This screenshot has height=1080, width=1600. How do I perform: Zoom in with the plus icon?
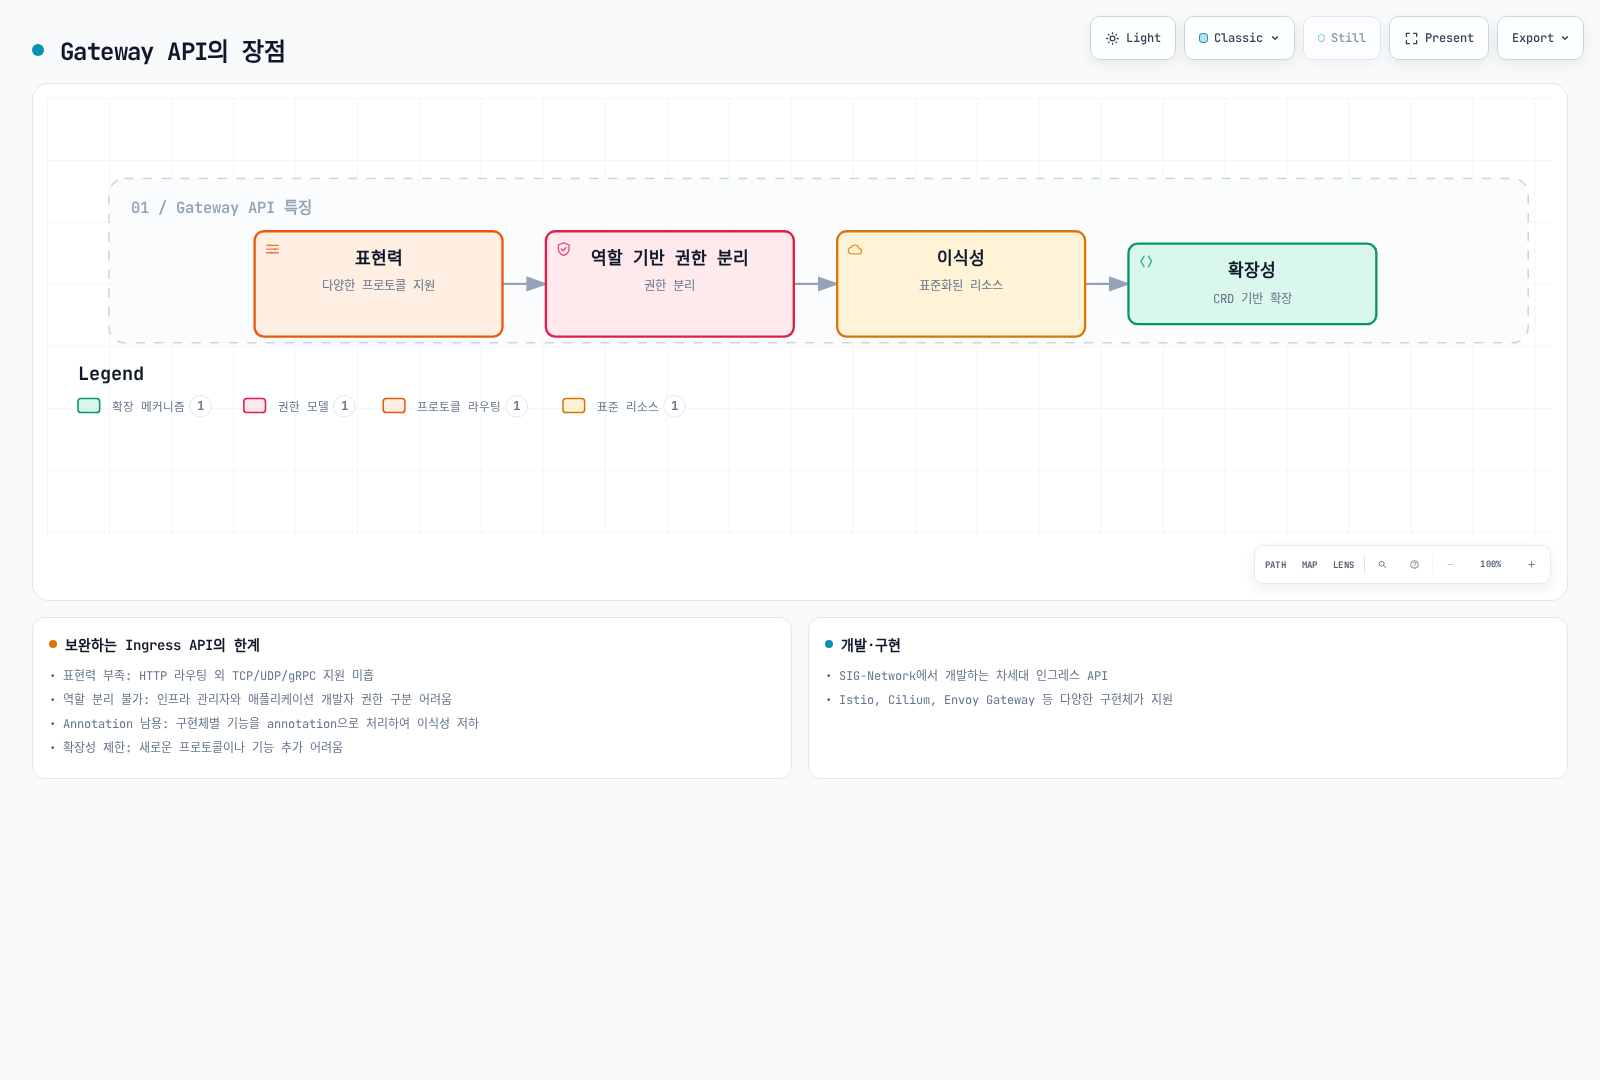pos(1531,565)
